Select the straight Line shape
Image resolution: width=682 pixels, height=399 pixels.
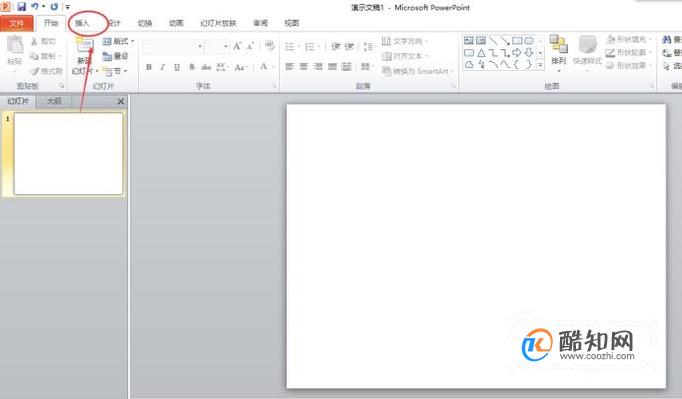point(493,41)
